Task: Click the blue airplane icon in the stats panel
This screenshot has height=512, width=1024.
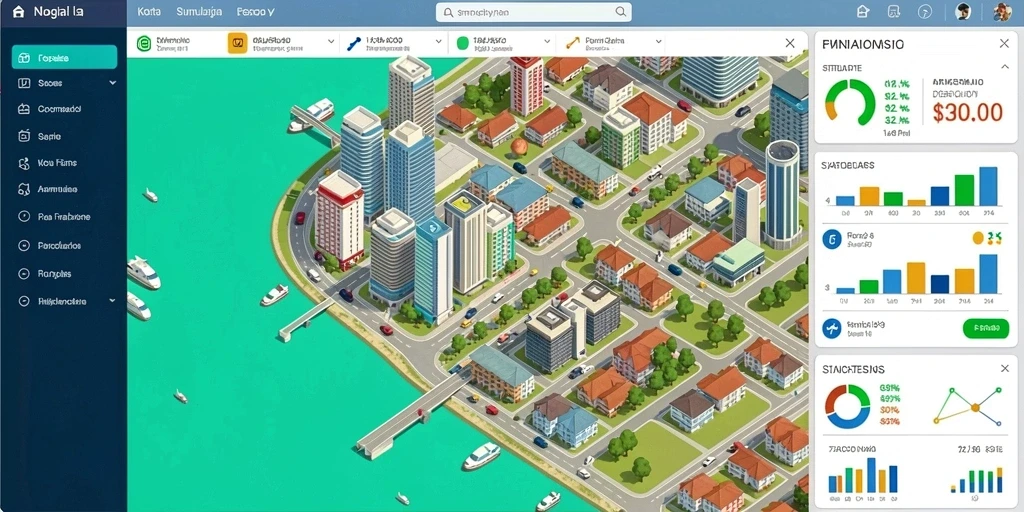Action: tap(832, 328)
